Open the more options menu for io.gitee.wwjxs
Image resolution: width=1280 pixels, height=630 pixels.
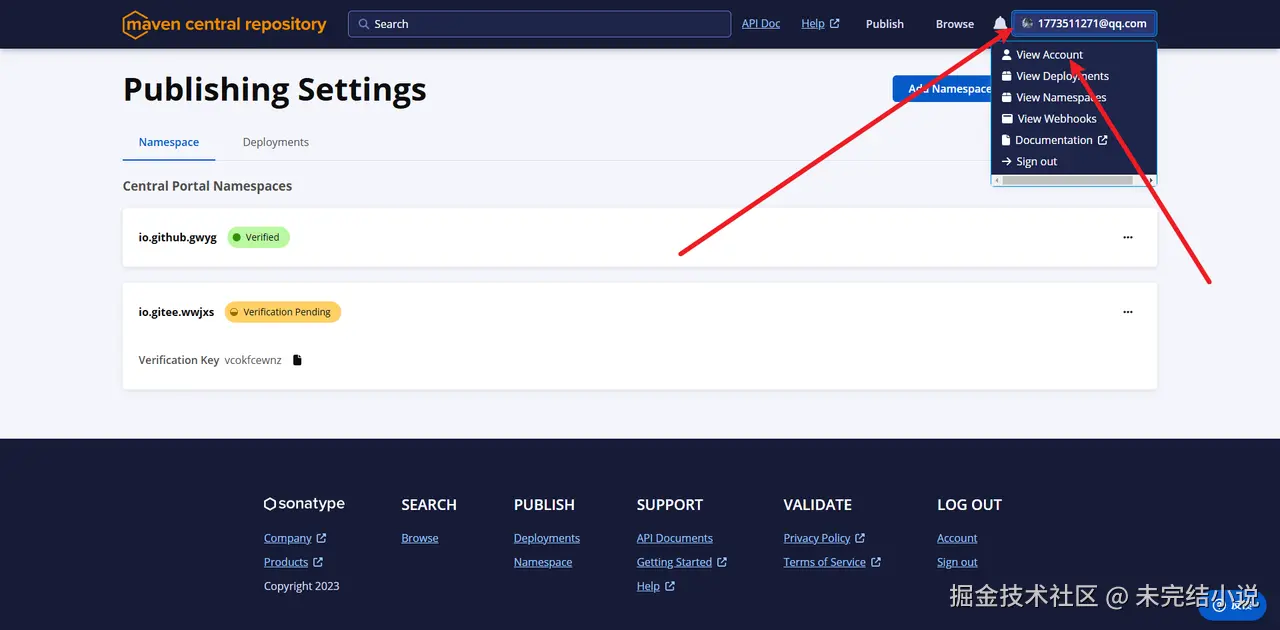tap(1128, 312)
